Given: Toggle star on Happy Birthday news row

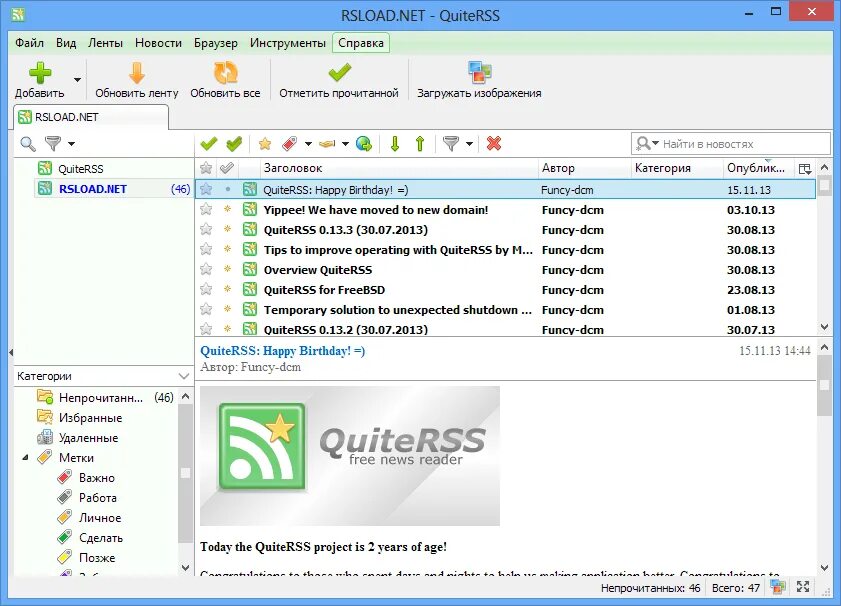Looking at the screenshot, I should 206,189.
